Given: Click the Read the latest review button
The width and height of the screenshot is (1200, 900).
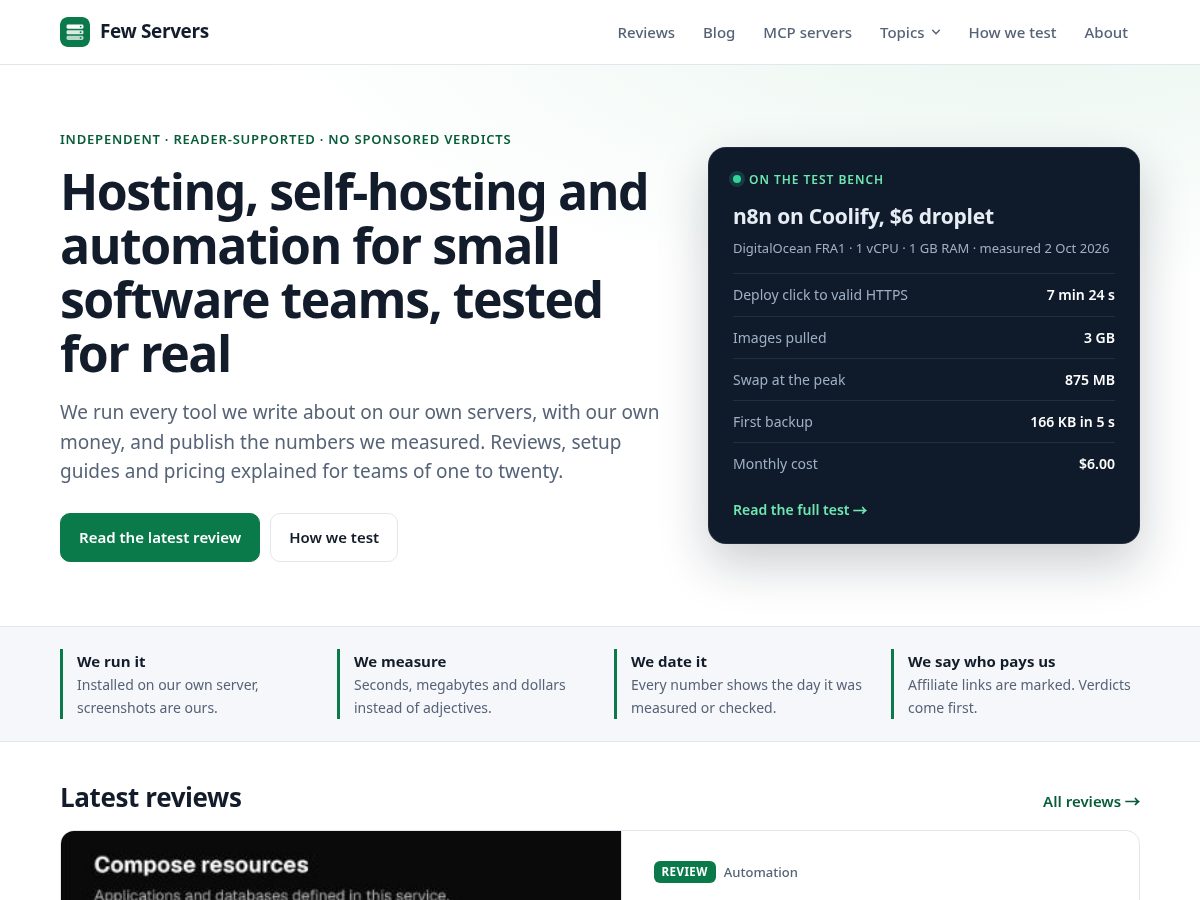Looking at the screenshot, I should pyautogui.click(x=160, y=538).
